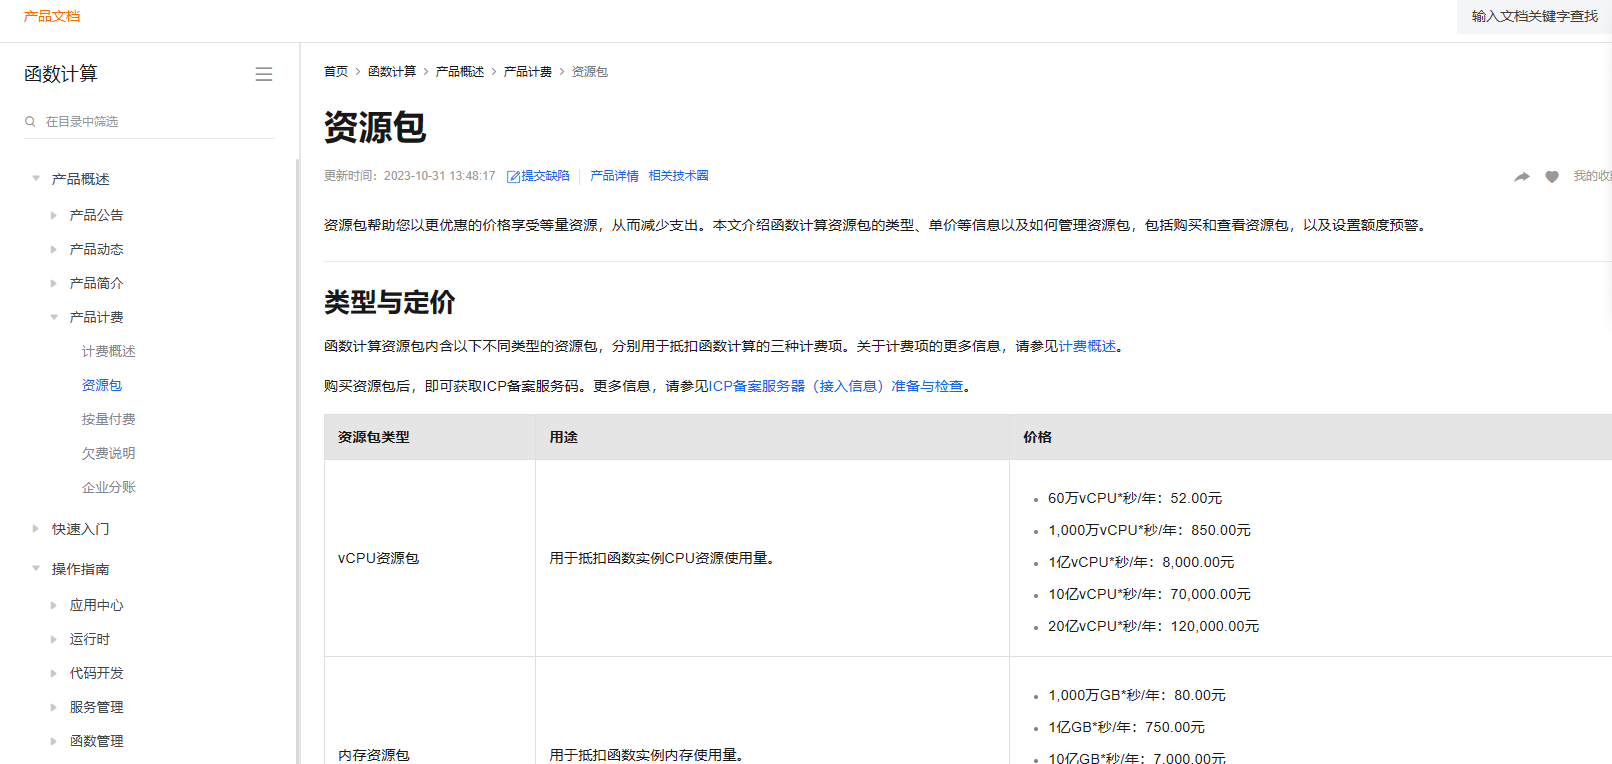Open the ICP备案服务器 preparation link
1612x764 pixels.
click(x=836, y=386)
